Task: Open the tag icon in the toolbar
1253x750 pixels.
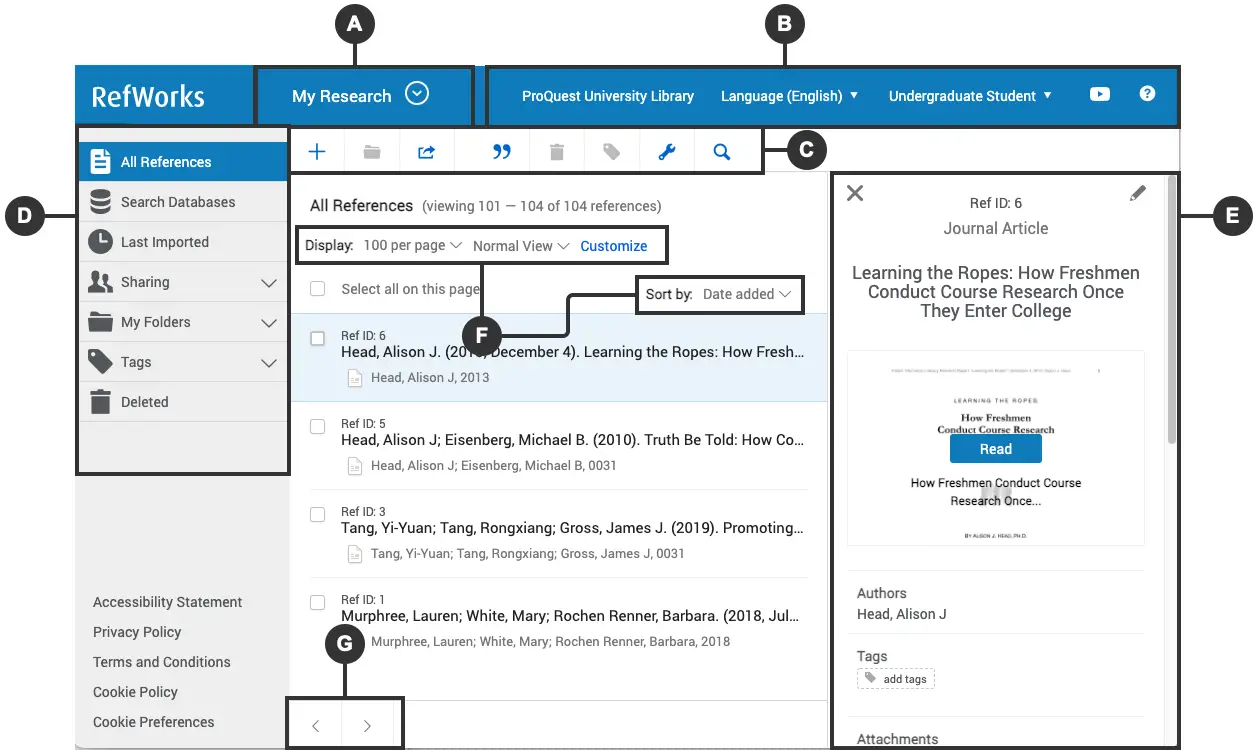Action: point(611,151)
